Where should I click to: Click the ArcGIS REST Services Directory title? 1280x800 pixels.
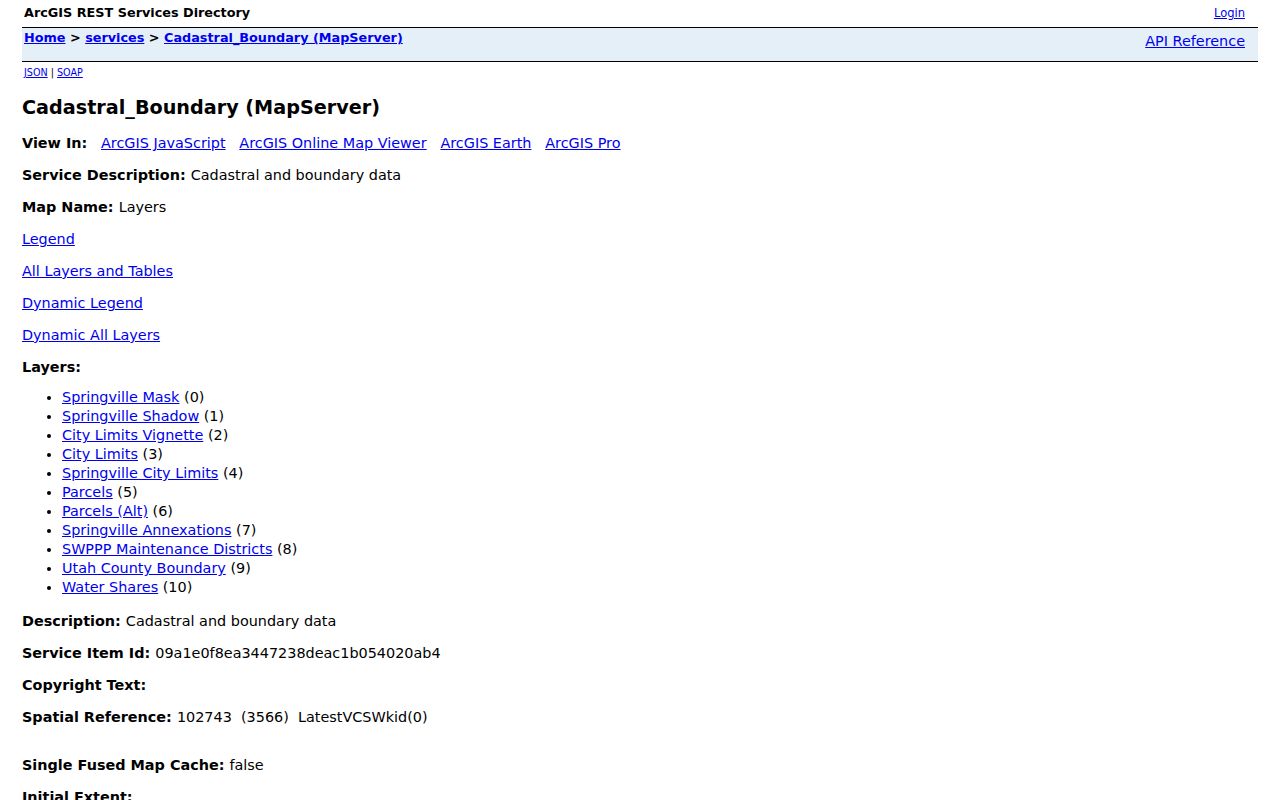click(x=137, y=13)
